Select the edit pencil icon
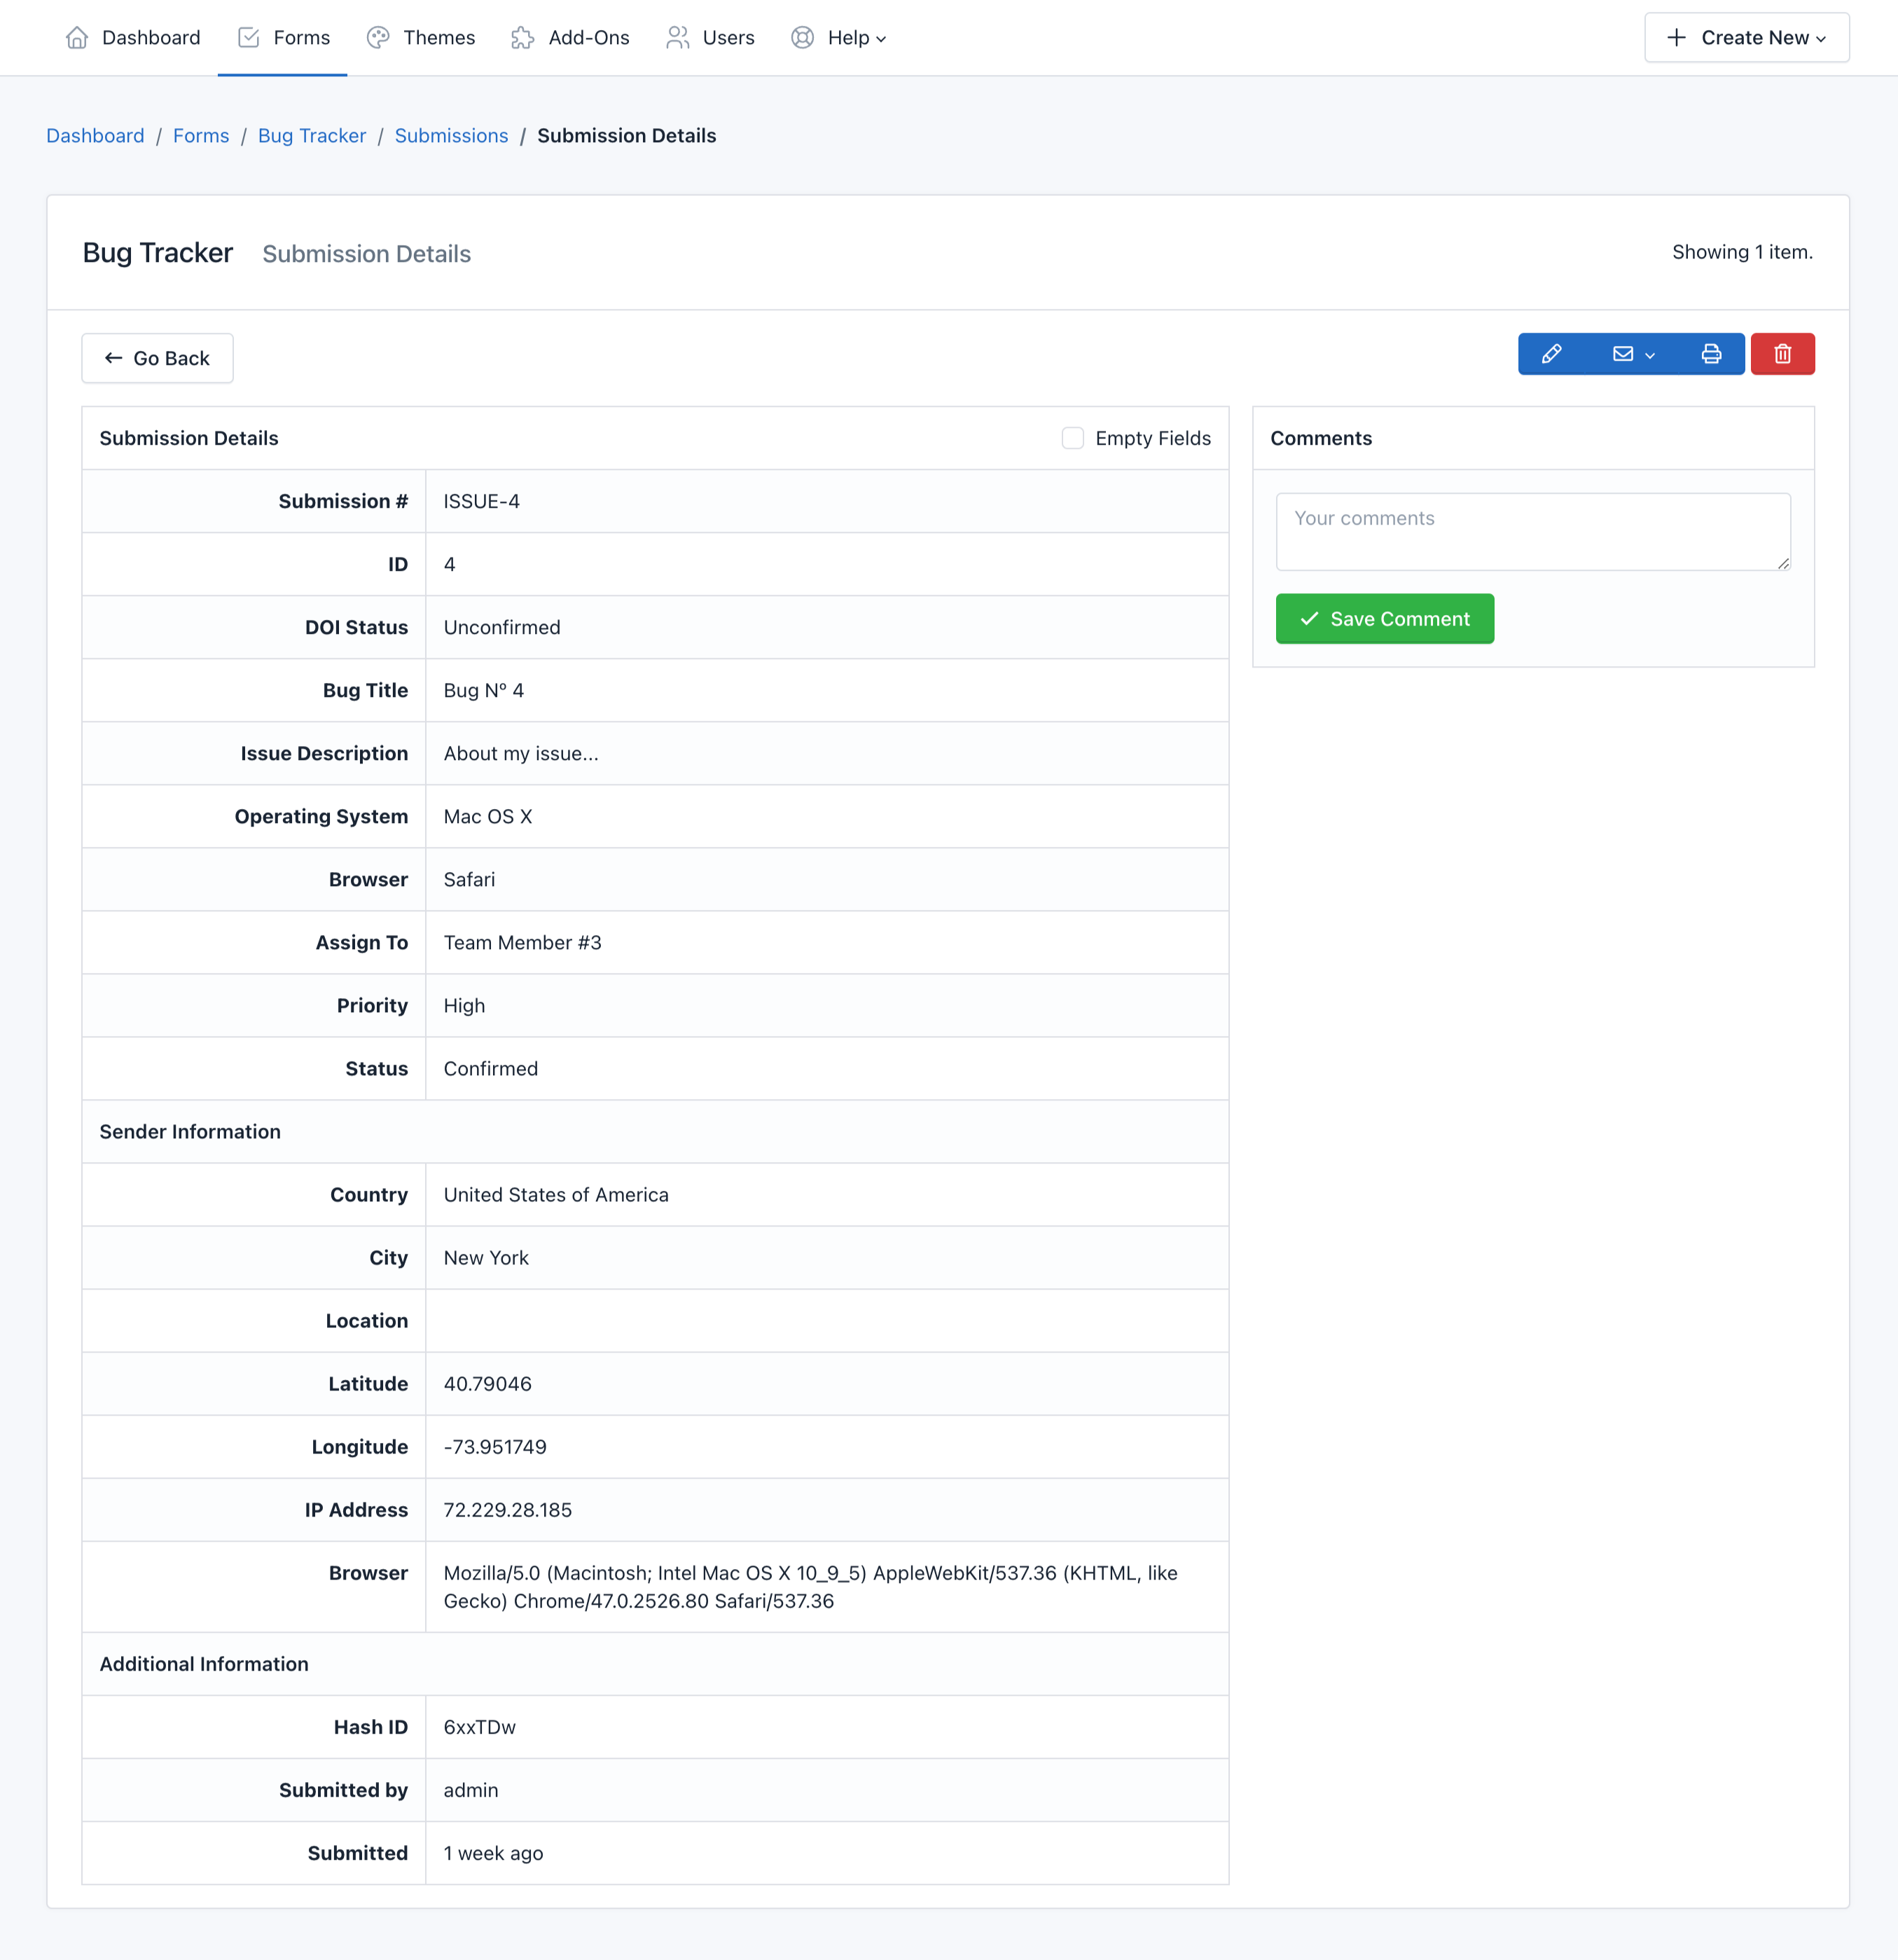This screenshot has width=1898, height=1960. [x=1553, y=354]
